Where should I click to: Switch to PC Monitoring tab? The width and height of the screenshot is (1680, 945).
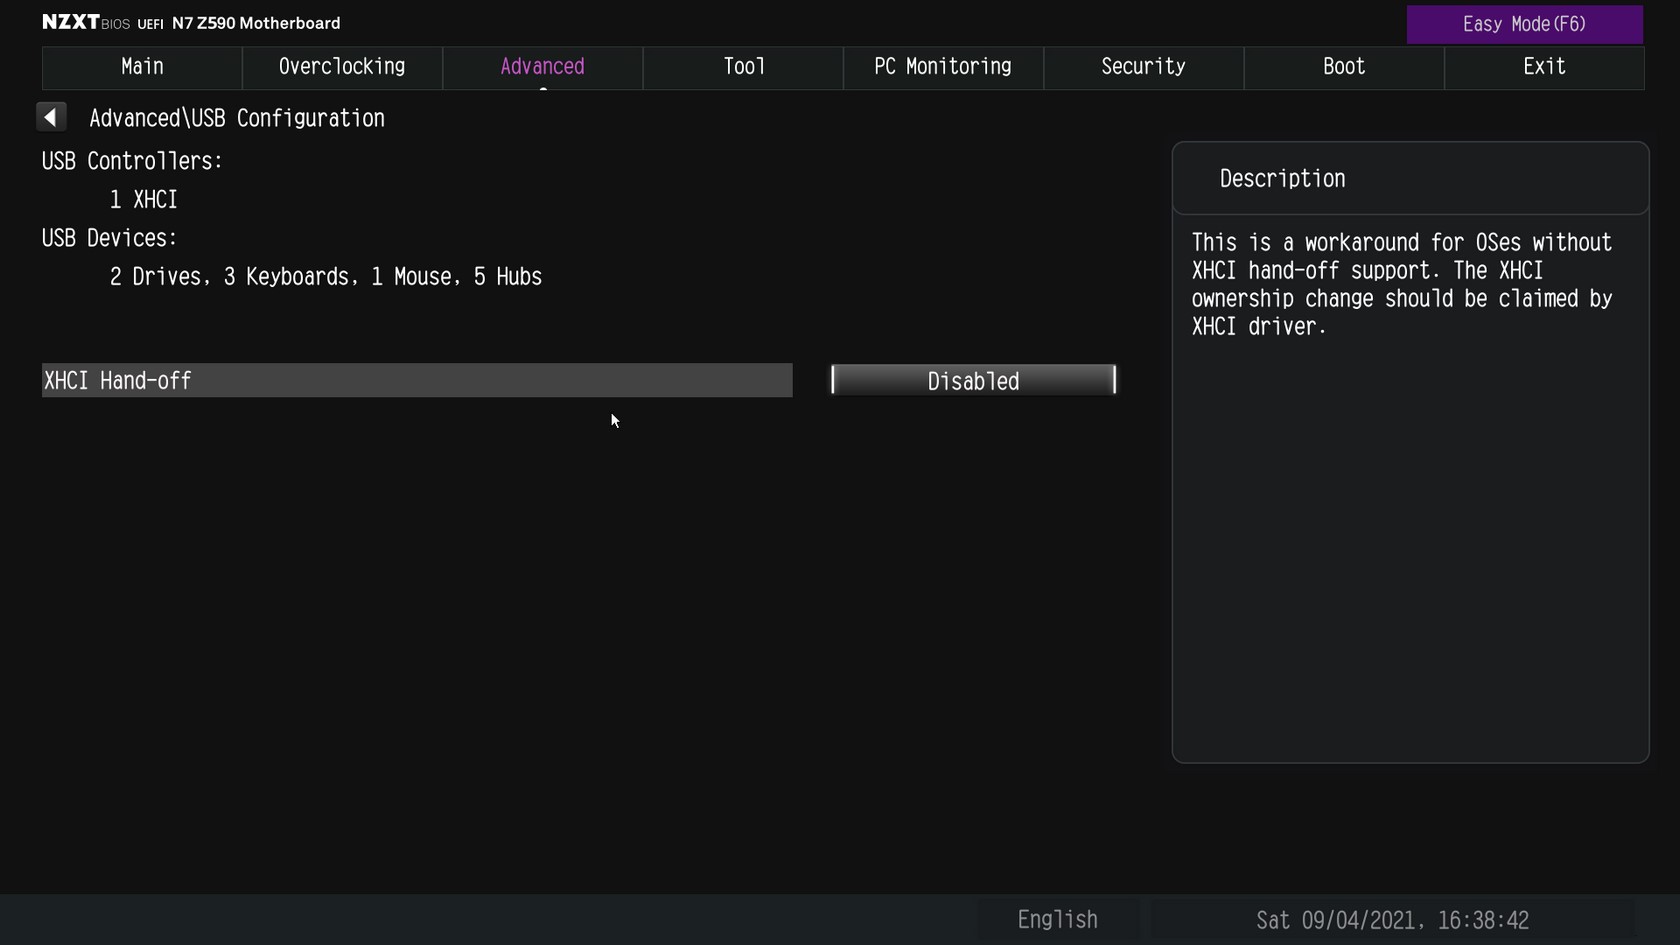(943, 67)
